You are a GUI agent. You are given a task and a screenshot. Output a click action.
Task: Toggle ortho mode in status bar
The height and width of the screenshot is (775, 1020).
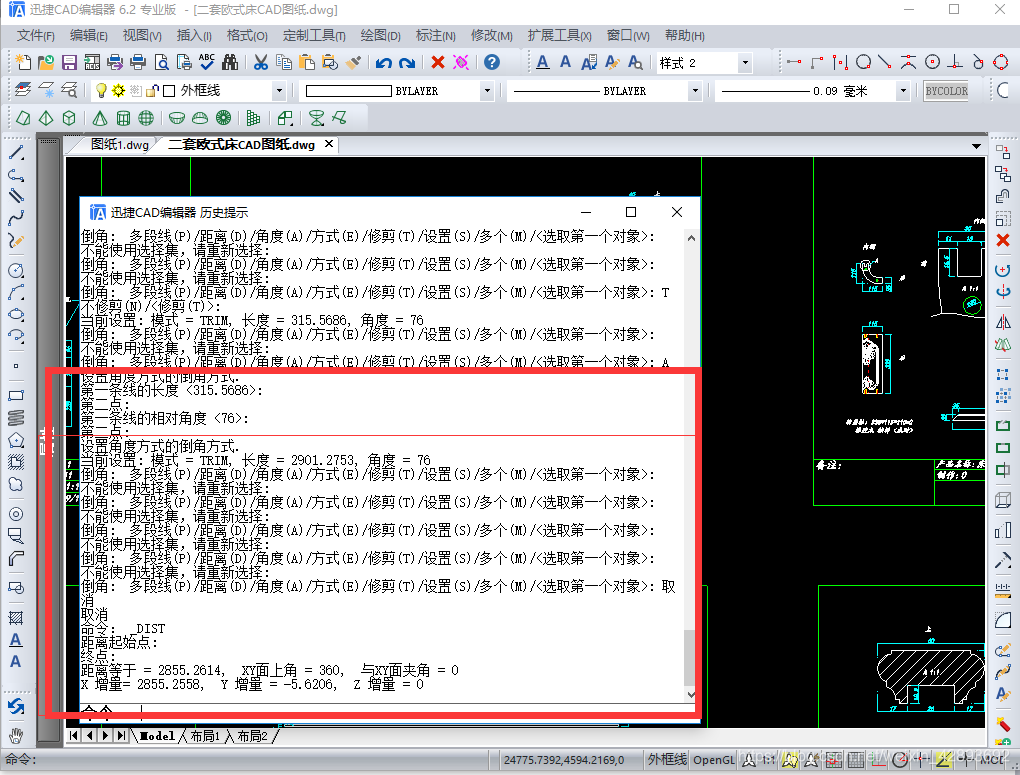point(878,759)
